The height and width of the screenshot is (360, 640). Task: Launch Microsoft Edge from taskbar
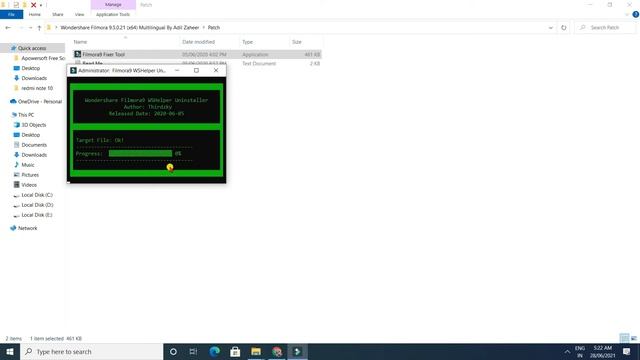coord(214,351)
